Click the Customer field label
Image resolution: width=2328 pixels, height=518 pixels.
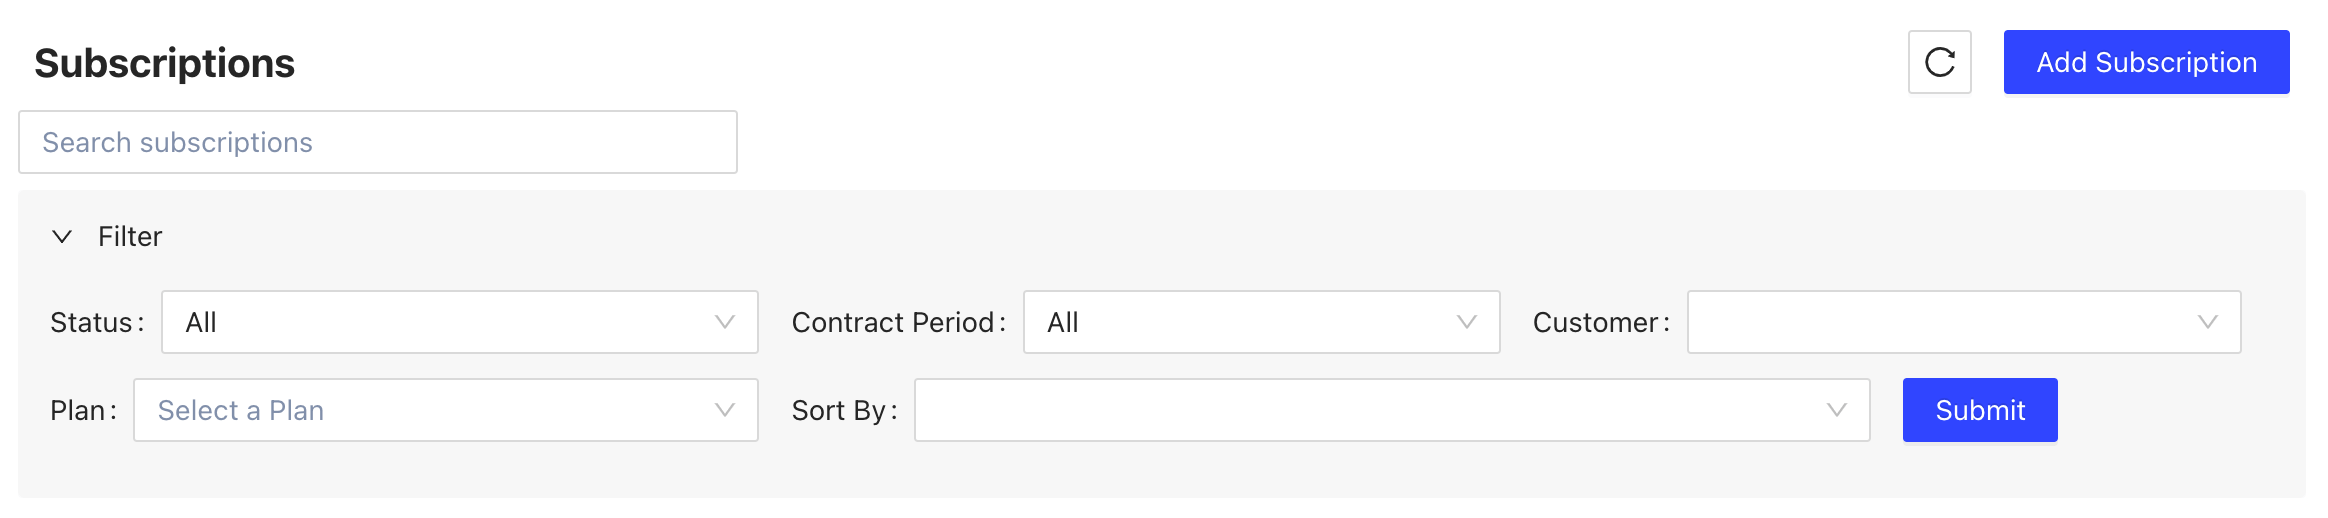tap(1596, 322)
